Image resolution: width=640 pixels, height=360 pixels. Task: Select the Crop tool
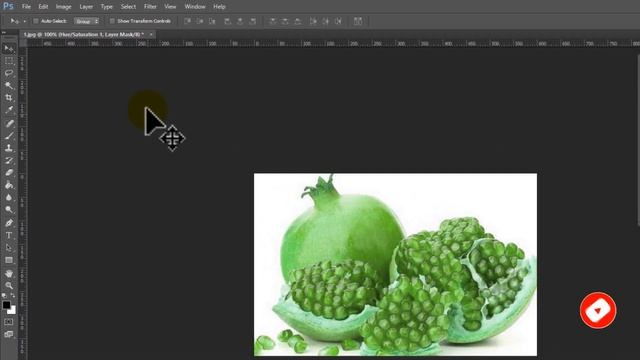(9, 98)
